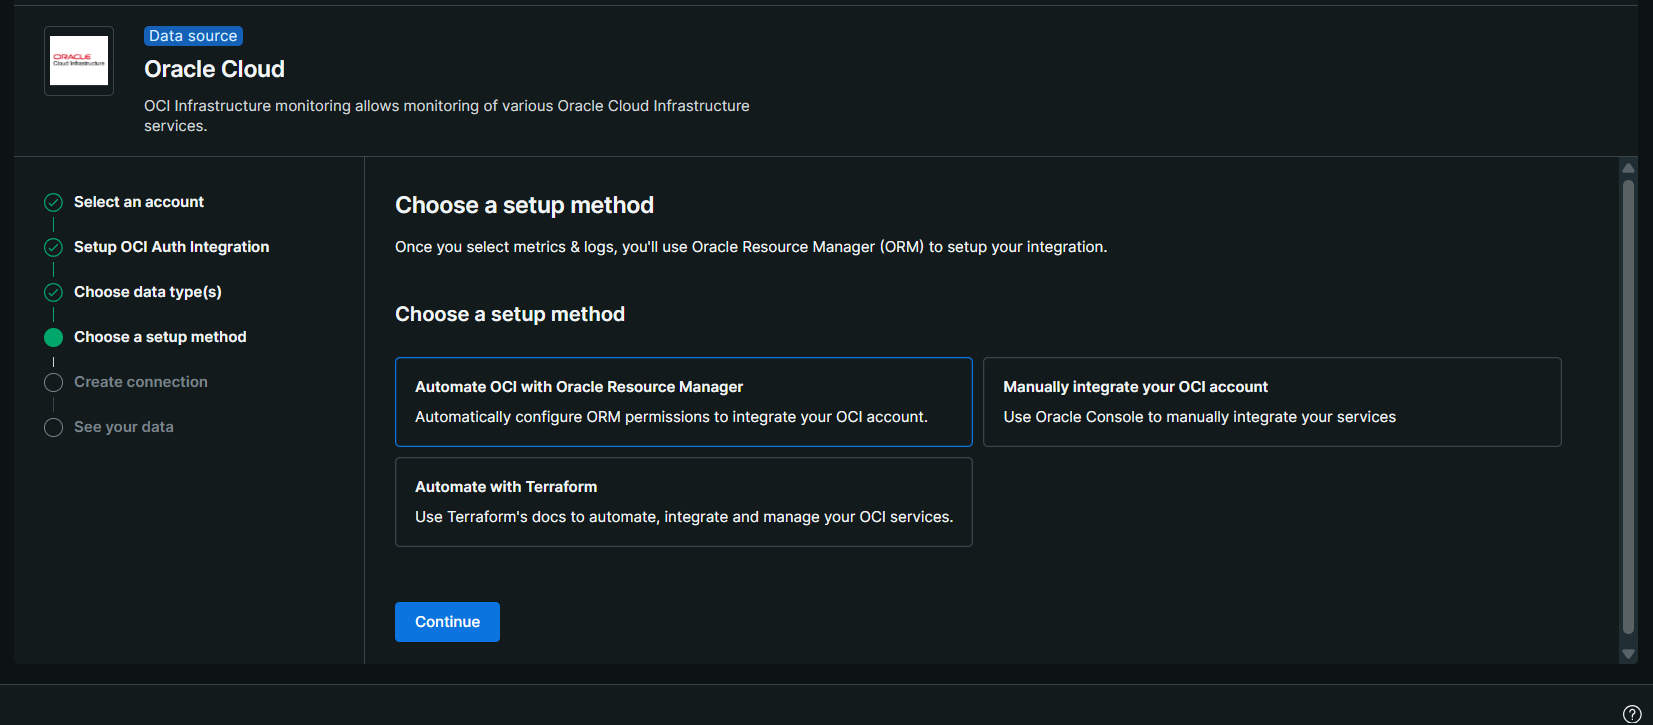The height and width of the screenshot is (725, 1653).
Task: Click the active green setup method step dot
Action: coord(54,338)
